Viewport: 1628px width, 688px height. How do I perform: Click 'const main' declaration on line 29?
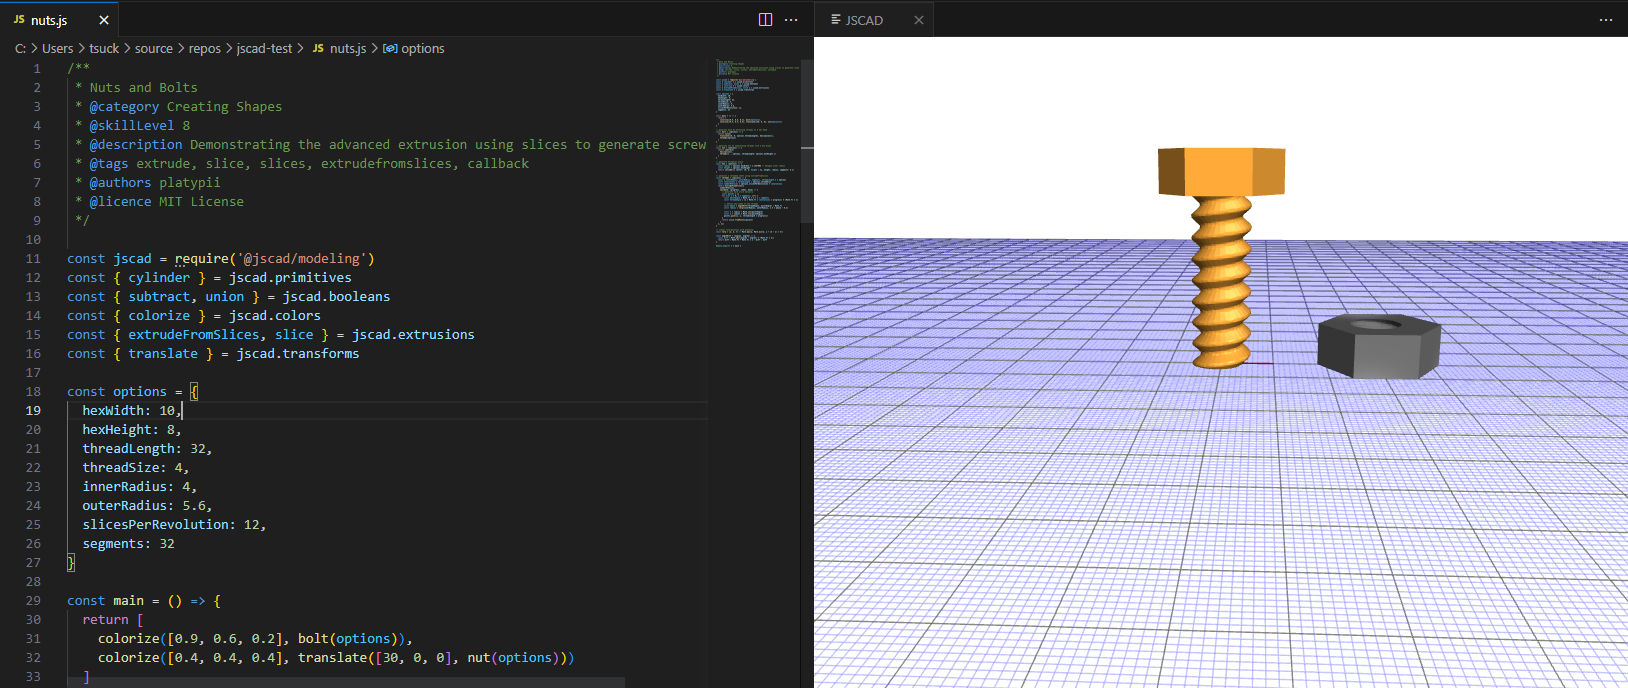tap(105, 600)
